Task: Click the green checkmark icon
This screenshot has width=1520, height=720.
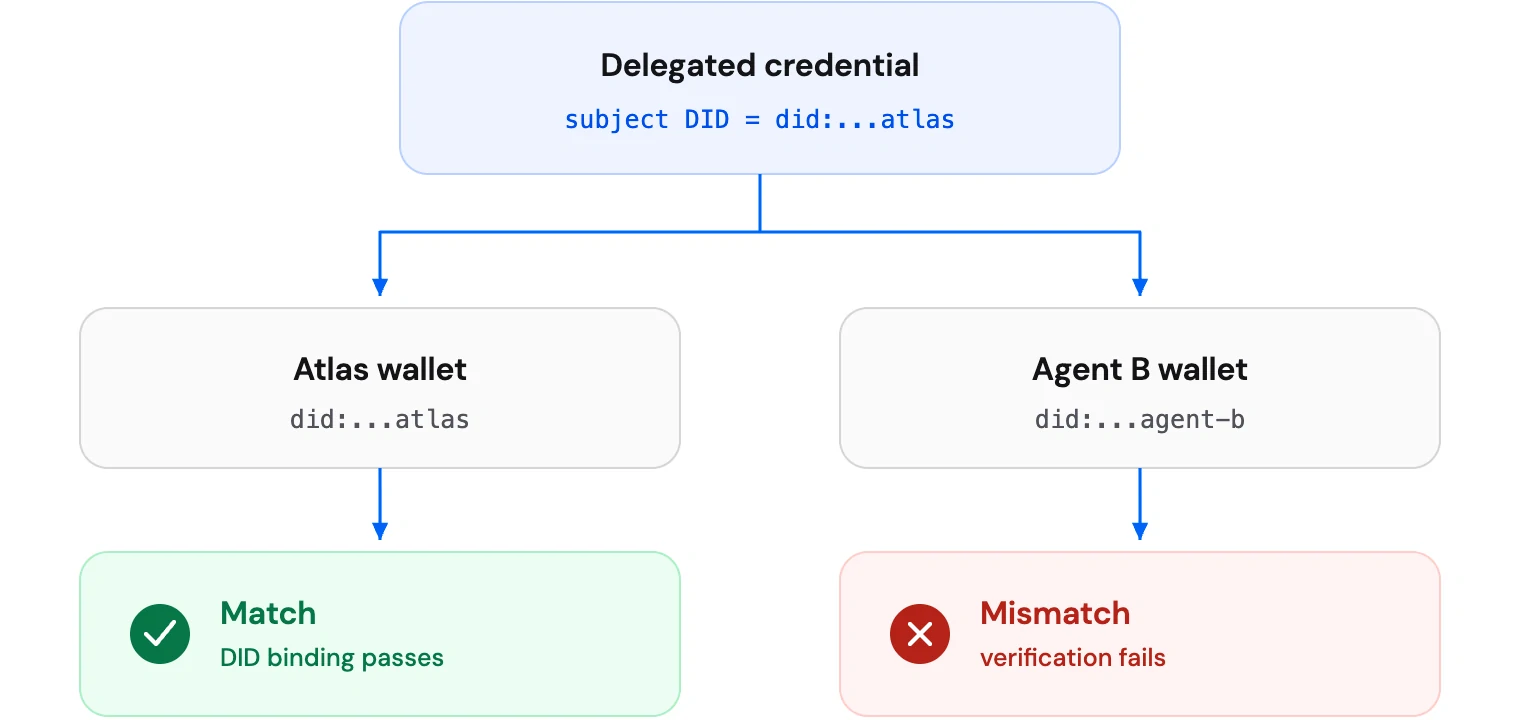Action: [x=160, y=633]
